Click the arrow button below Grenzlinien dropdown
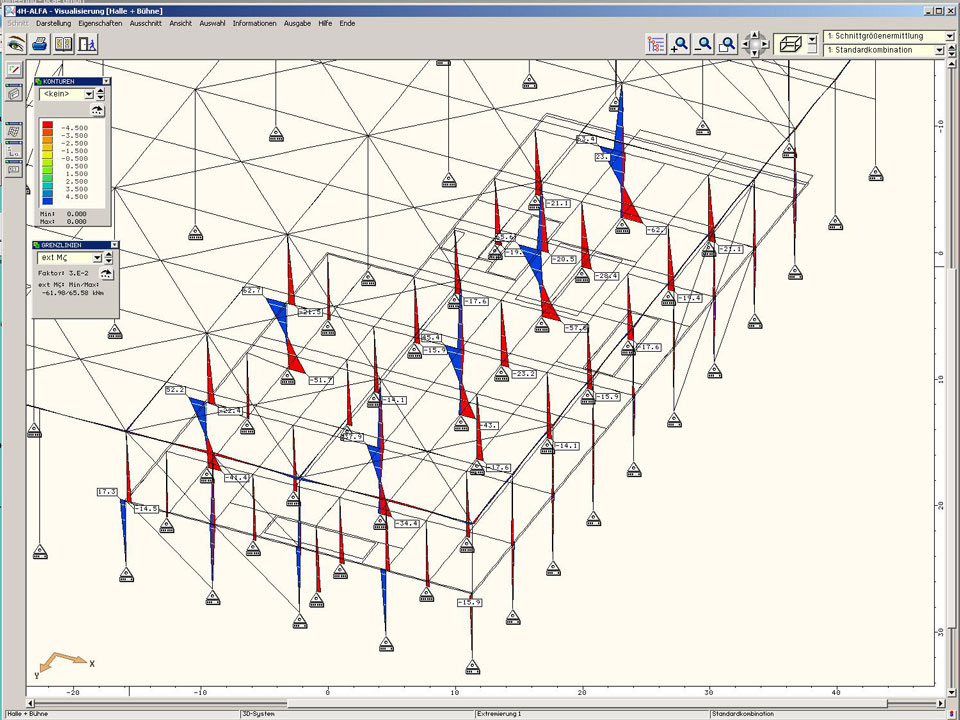Image resolution: width=960 pixels, height=720 pixels. tap(107, 272)
